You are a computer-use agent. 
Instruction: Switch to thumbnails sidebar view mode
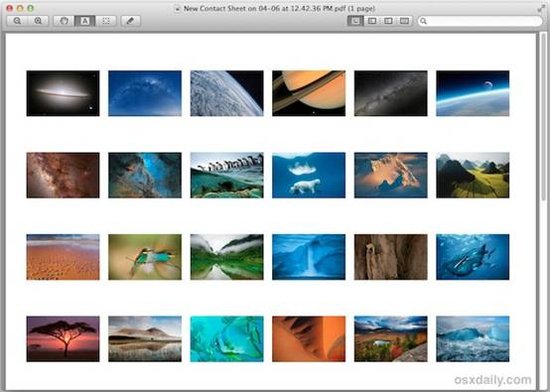click(371, 21)
